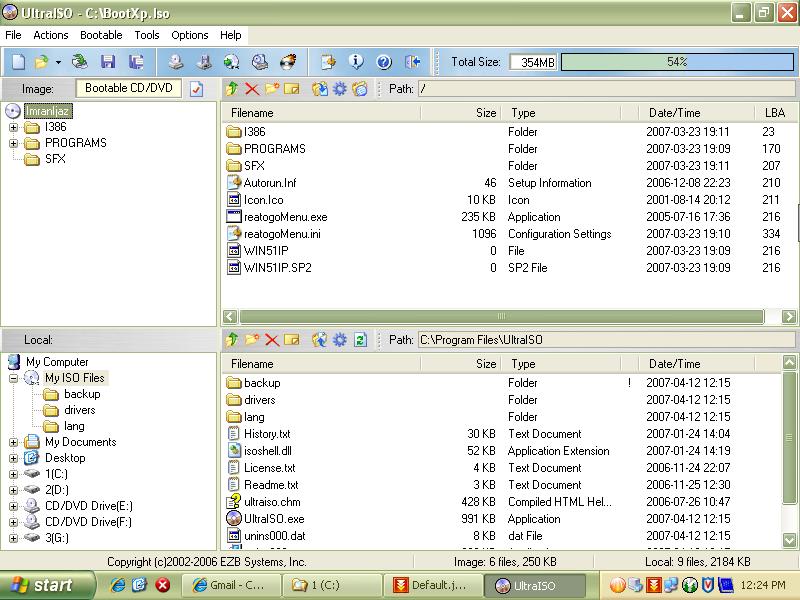This screenshot has width=800, height=600.
Task: Select reatogoMenu.exe in the image file list
Action: [286, 217]
